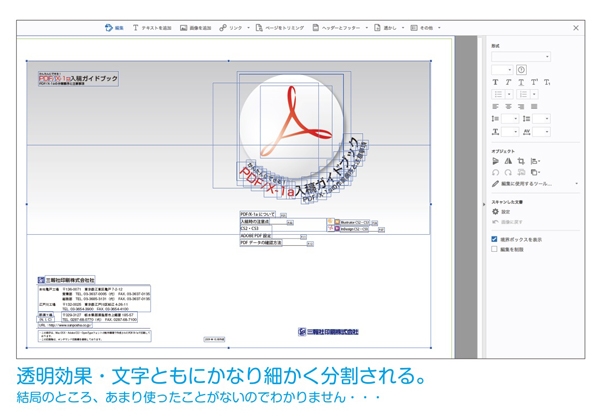Image resolution: width=600 pixels, height=420 pixels.
Task: Select the top-left 入稿ガイドブック title box
Action: (x=78, y=78)
